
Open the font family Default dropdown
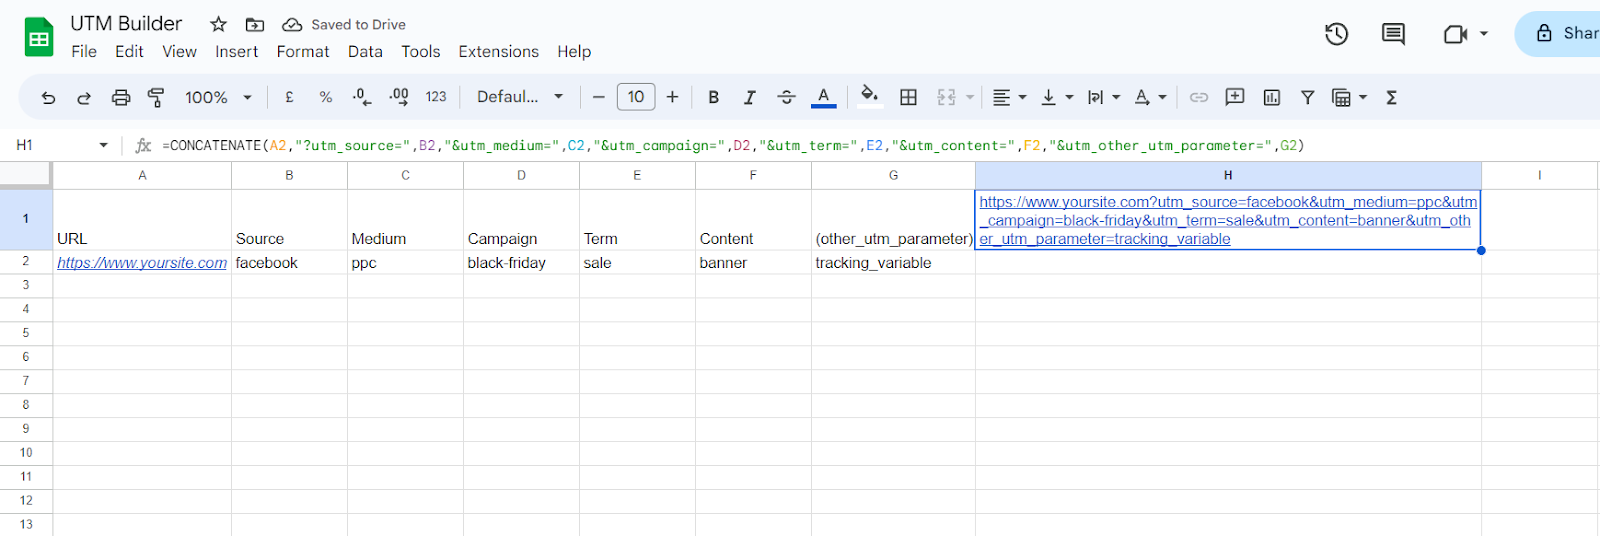click(520, 97)
